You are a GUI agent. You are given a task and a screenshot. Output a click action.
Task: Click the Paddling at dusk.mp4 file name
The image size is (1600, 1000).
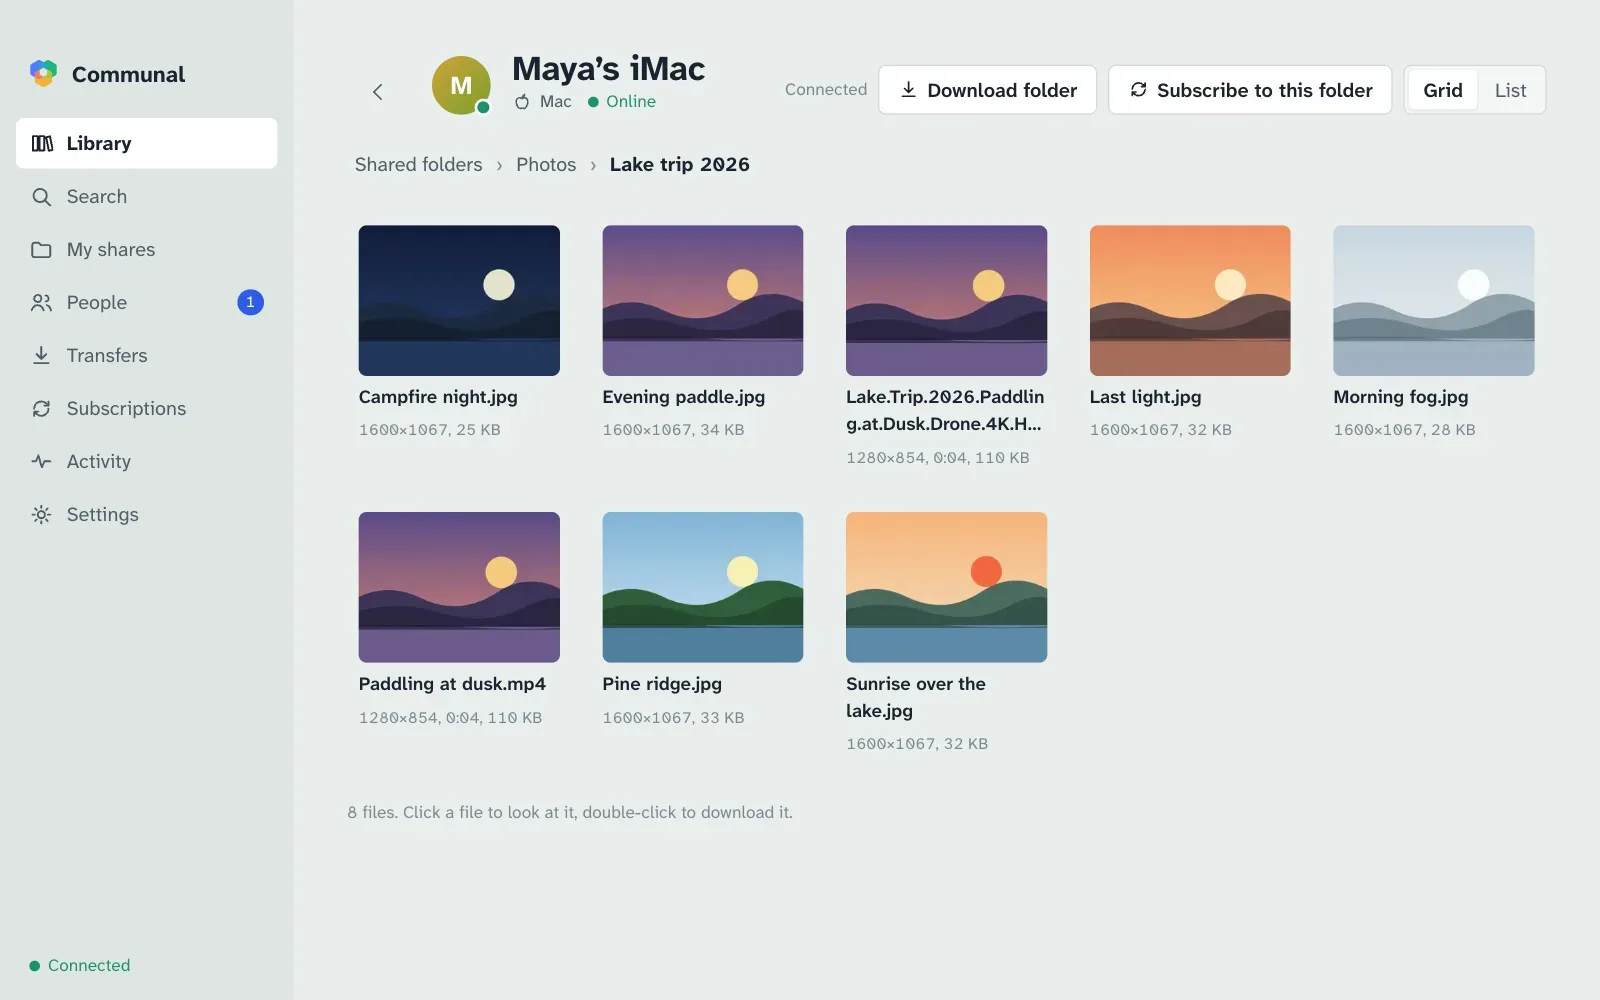452,684
